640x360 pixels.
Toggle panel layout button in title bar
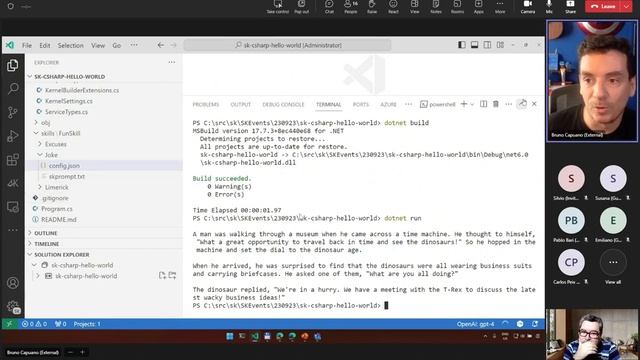click(x=474, y=45)
